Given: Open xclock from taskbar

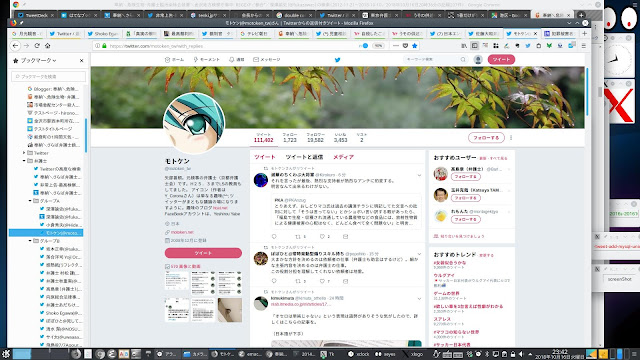Looking at the screenshot, I should pos(359,354).
